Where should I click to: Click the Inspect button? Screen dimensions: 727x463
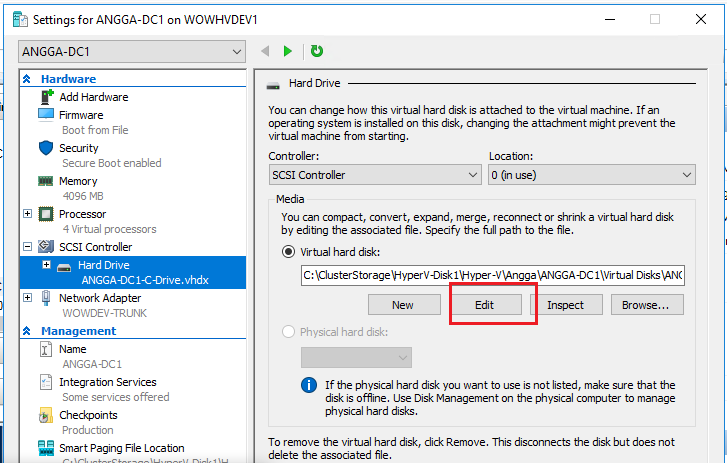tap(566, 304)
